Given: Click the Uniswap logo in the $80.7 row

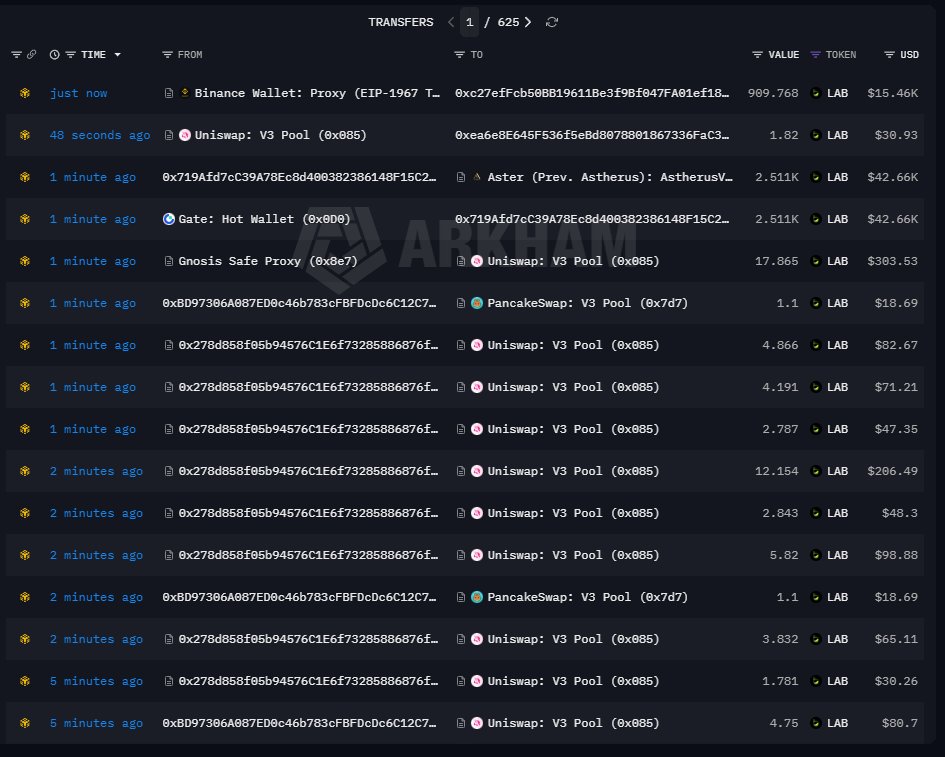Looking at the screenshot, I should [x=477, y=723].
